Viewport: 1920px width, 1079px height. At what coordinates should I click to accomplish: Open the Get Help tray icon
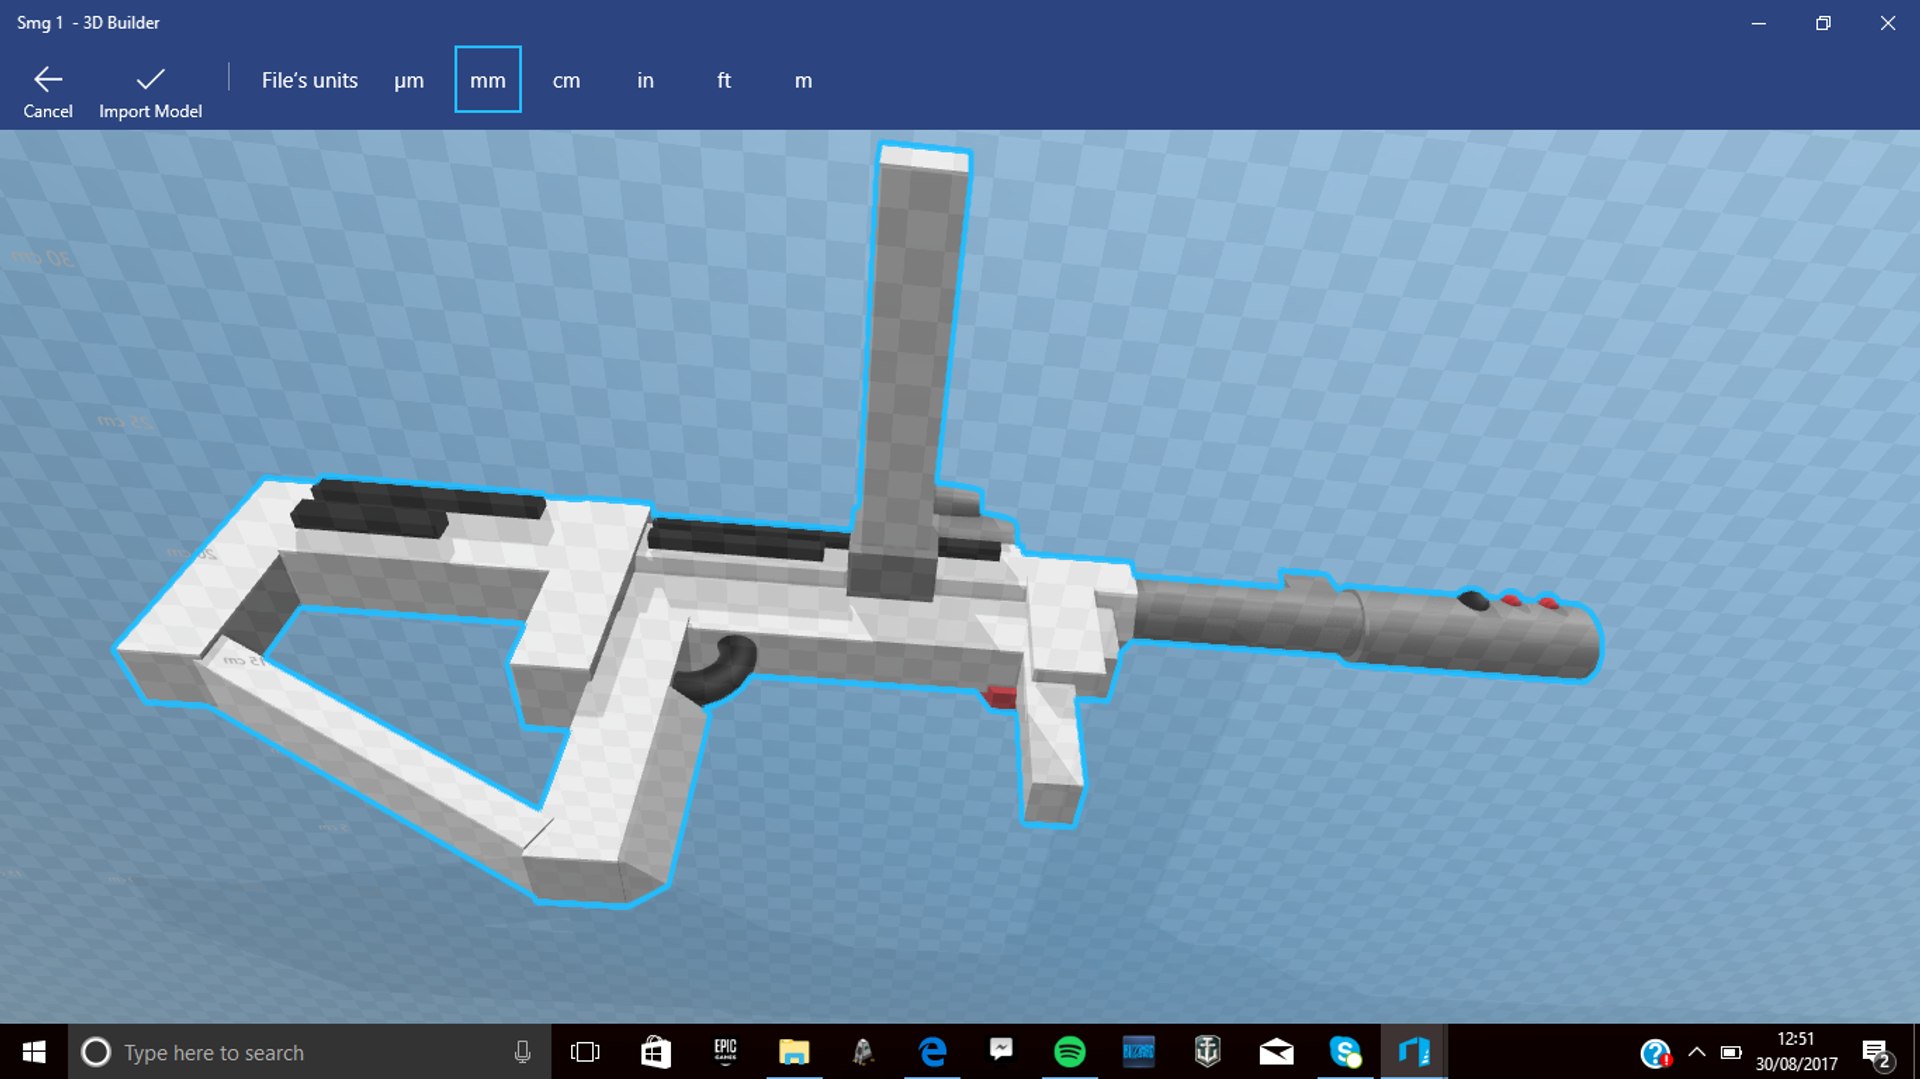click(1655, 1053)
